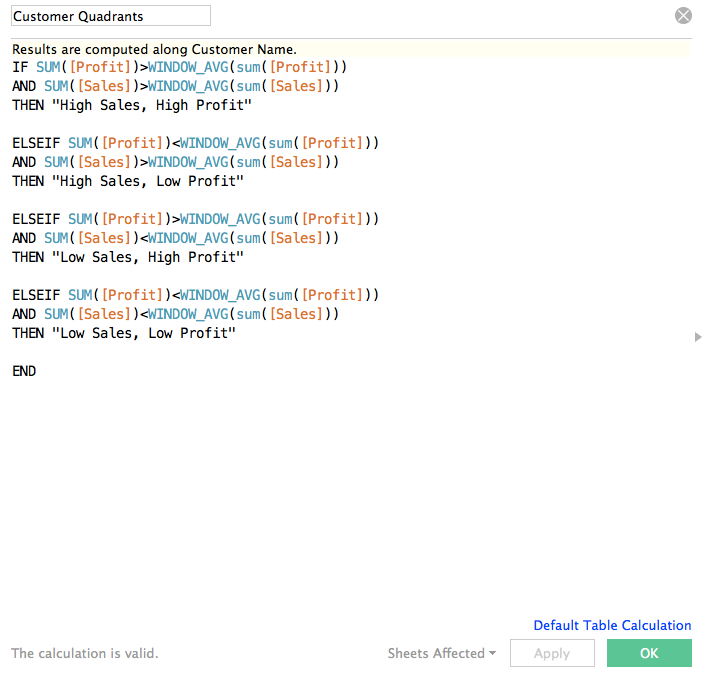This screenshot has height=680, width=702.
Task: Click the END keyword in the formula
Action: tap(24, 371)
